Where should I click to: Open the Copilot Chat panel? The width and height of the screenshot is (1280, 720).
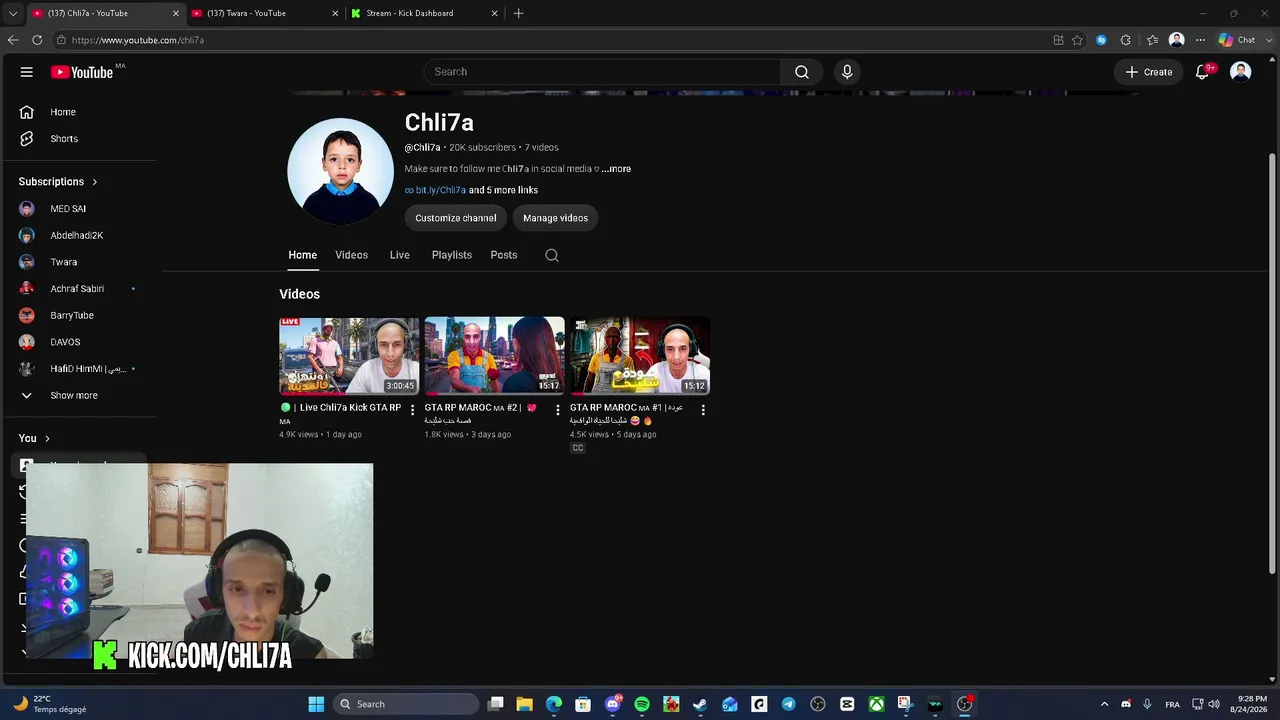click(1236, 40)
